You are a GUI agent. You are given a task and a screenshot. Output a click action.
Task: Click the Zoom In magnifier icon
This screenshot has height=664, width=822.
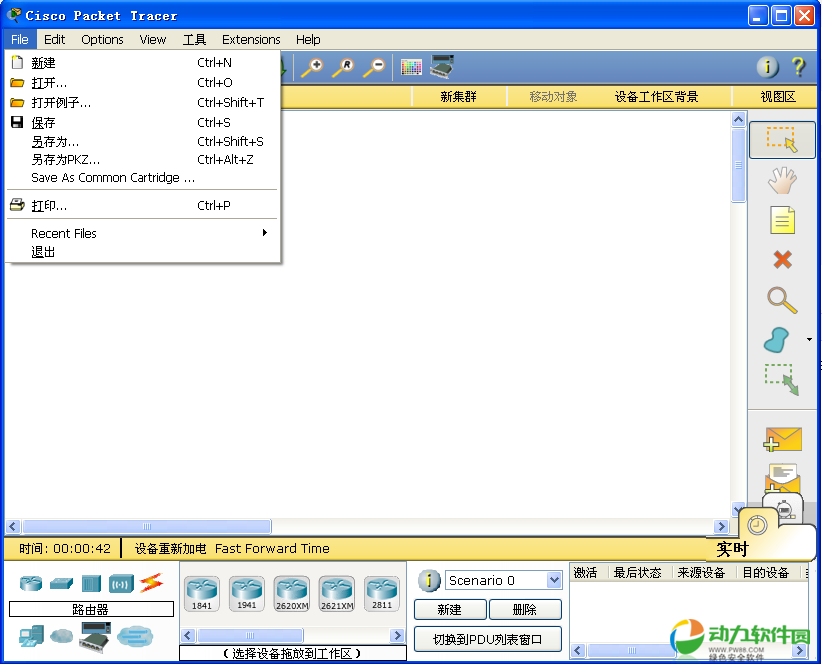click(x=312, y=67)
